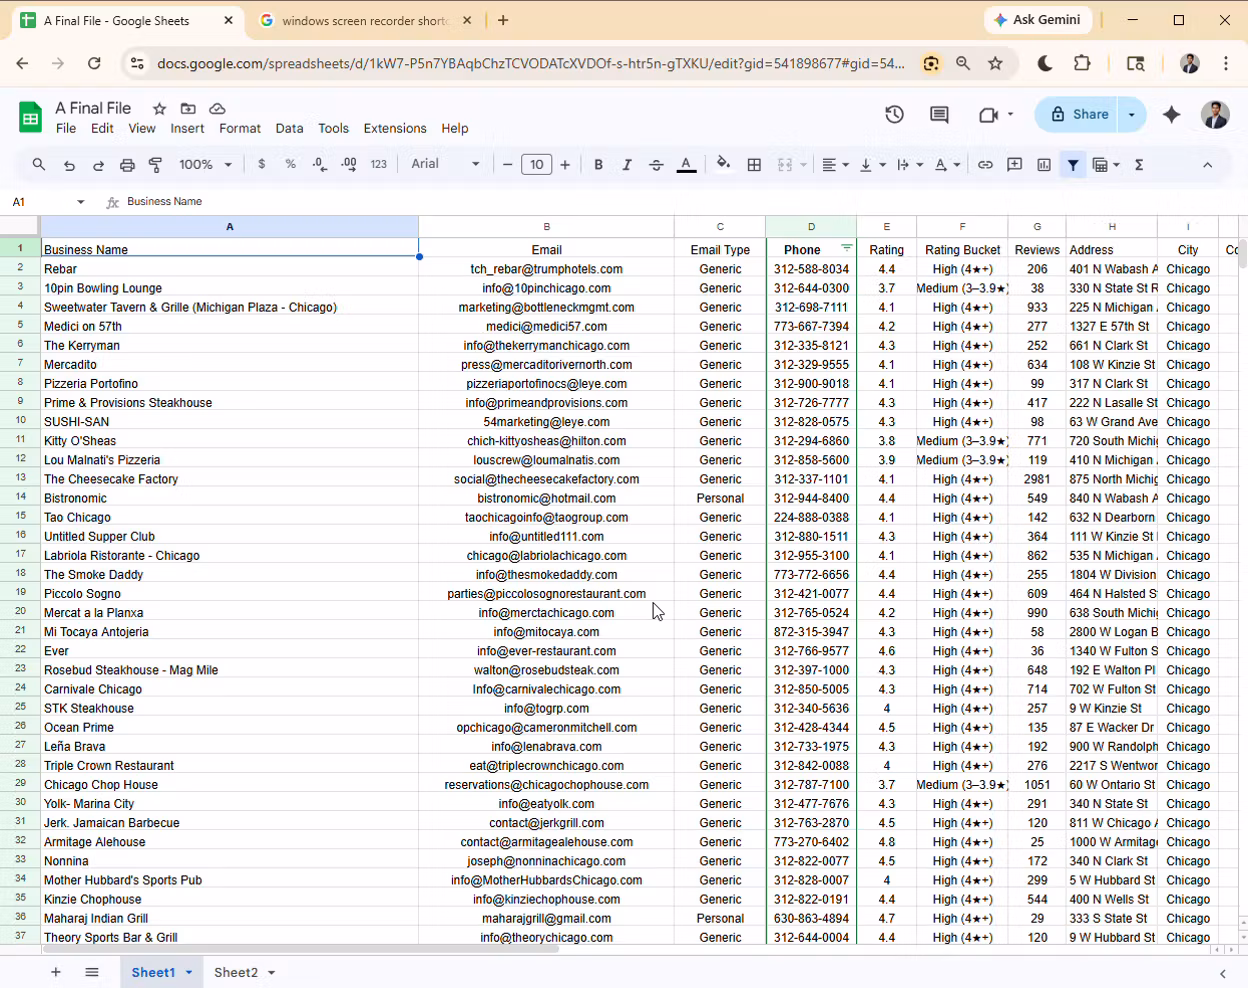
Task: Open the fill color picker
Action: [723, 164]
